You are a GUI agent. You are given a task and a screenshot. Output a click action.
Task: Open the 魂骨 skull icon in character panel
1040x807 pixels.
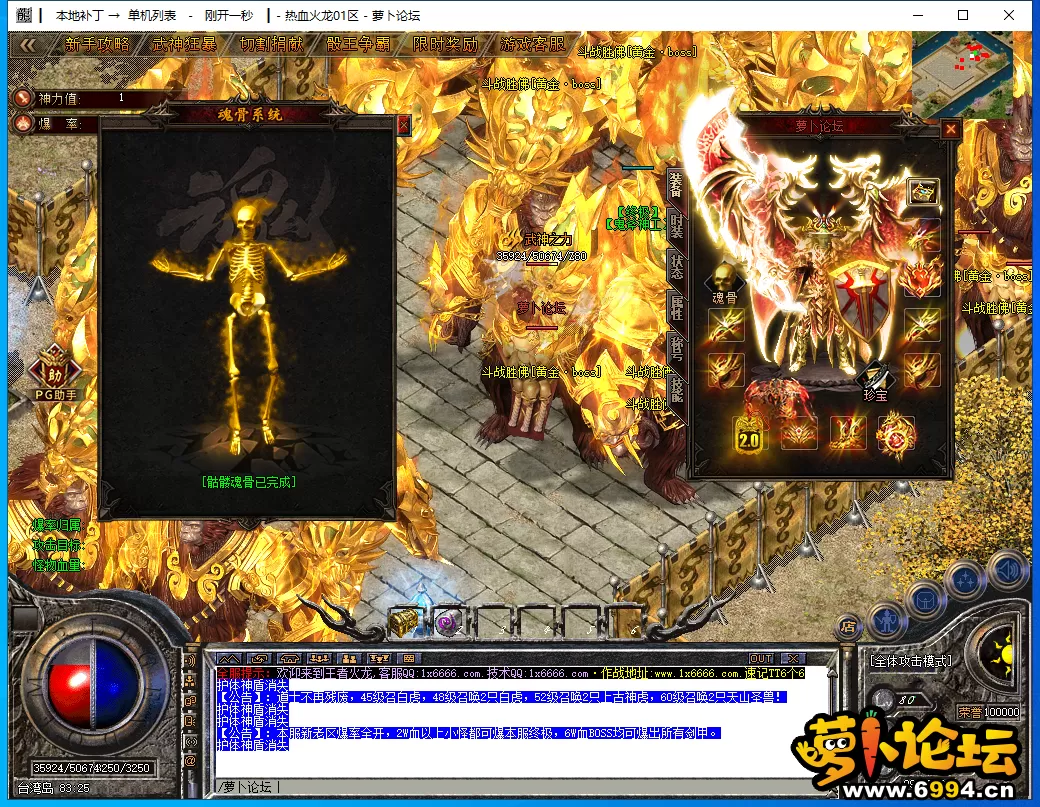pyautogui.click(x=724, y=284)
